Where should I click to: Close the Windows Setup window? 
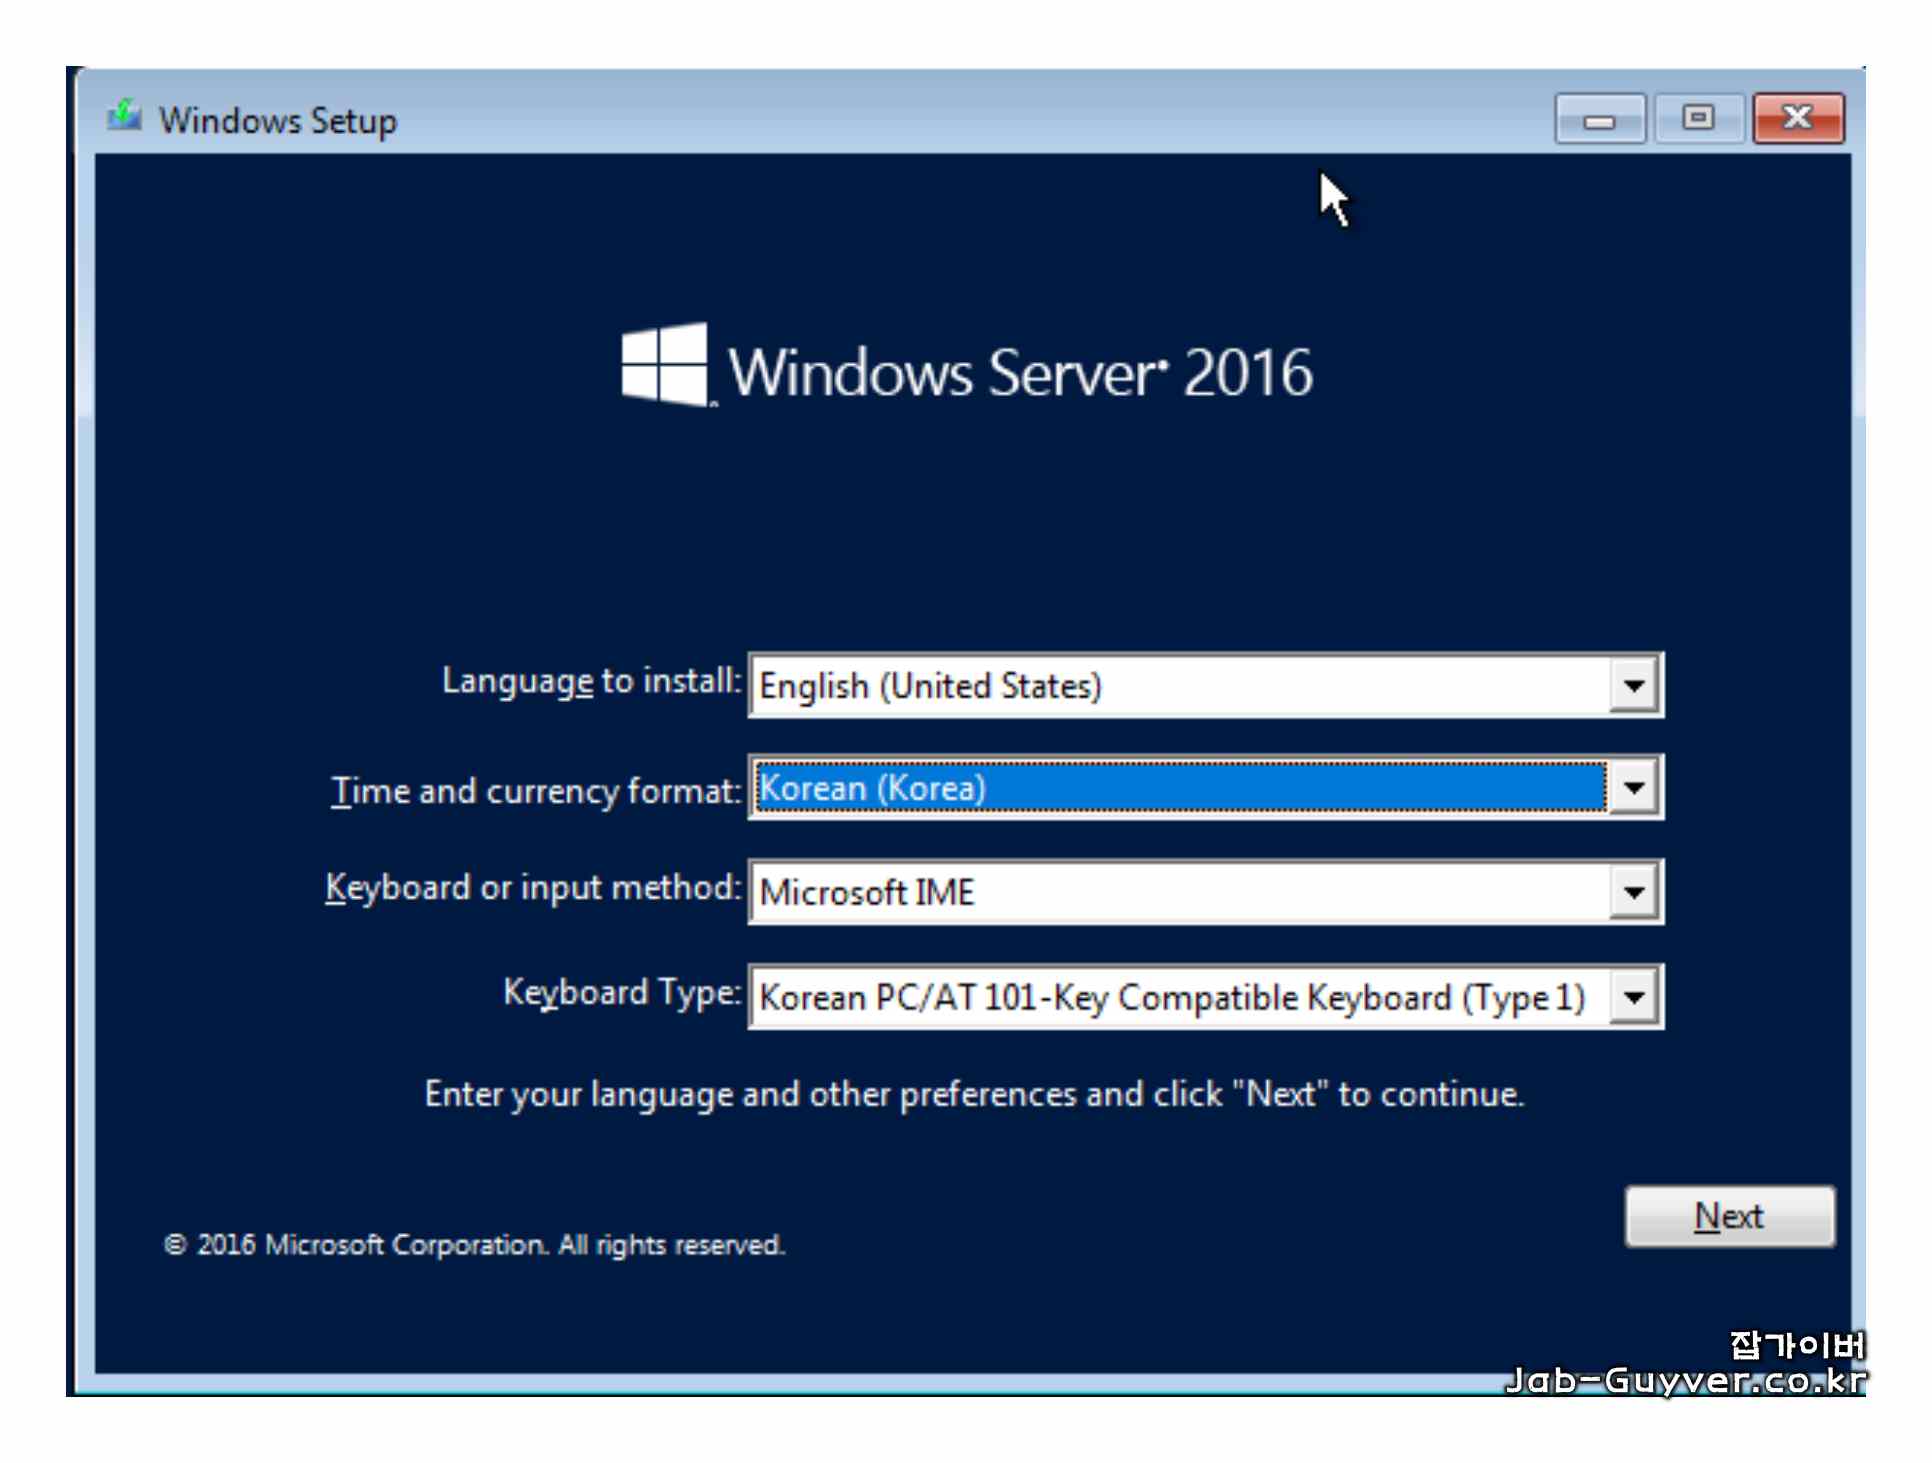tap(1797, 119)
